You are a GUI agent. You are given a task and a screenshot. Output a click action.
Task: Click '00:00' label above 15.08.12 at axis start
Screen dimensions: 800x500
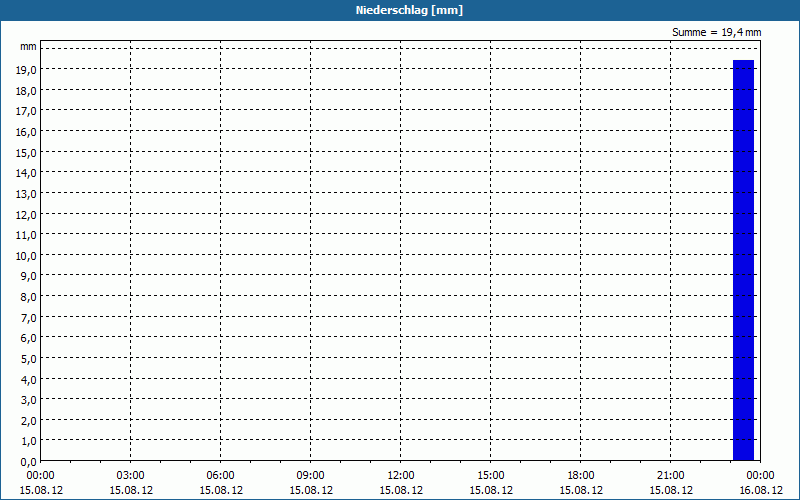click(41, 476)
